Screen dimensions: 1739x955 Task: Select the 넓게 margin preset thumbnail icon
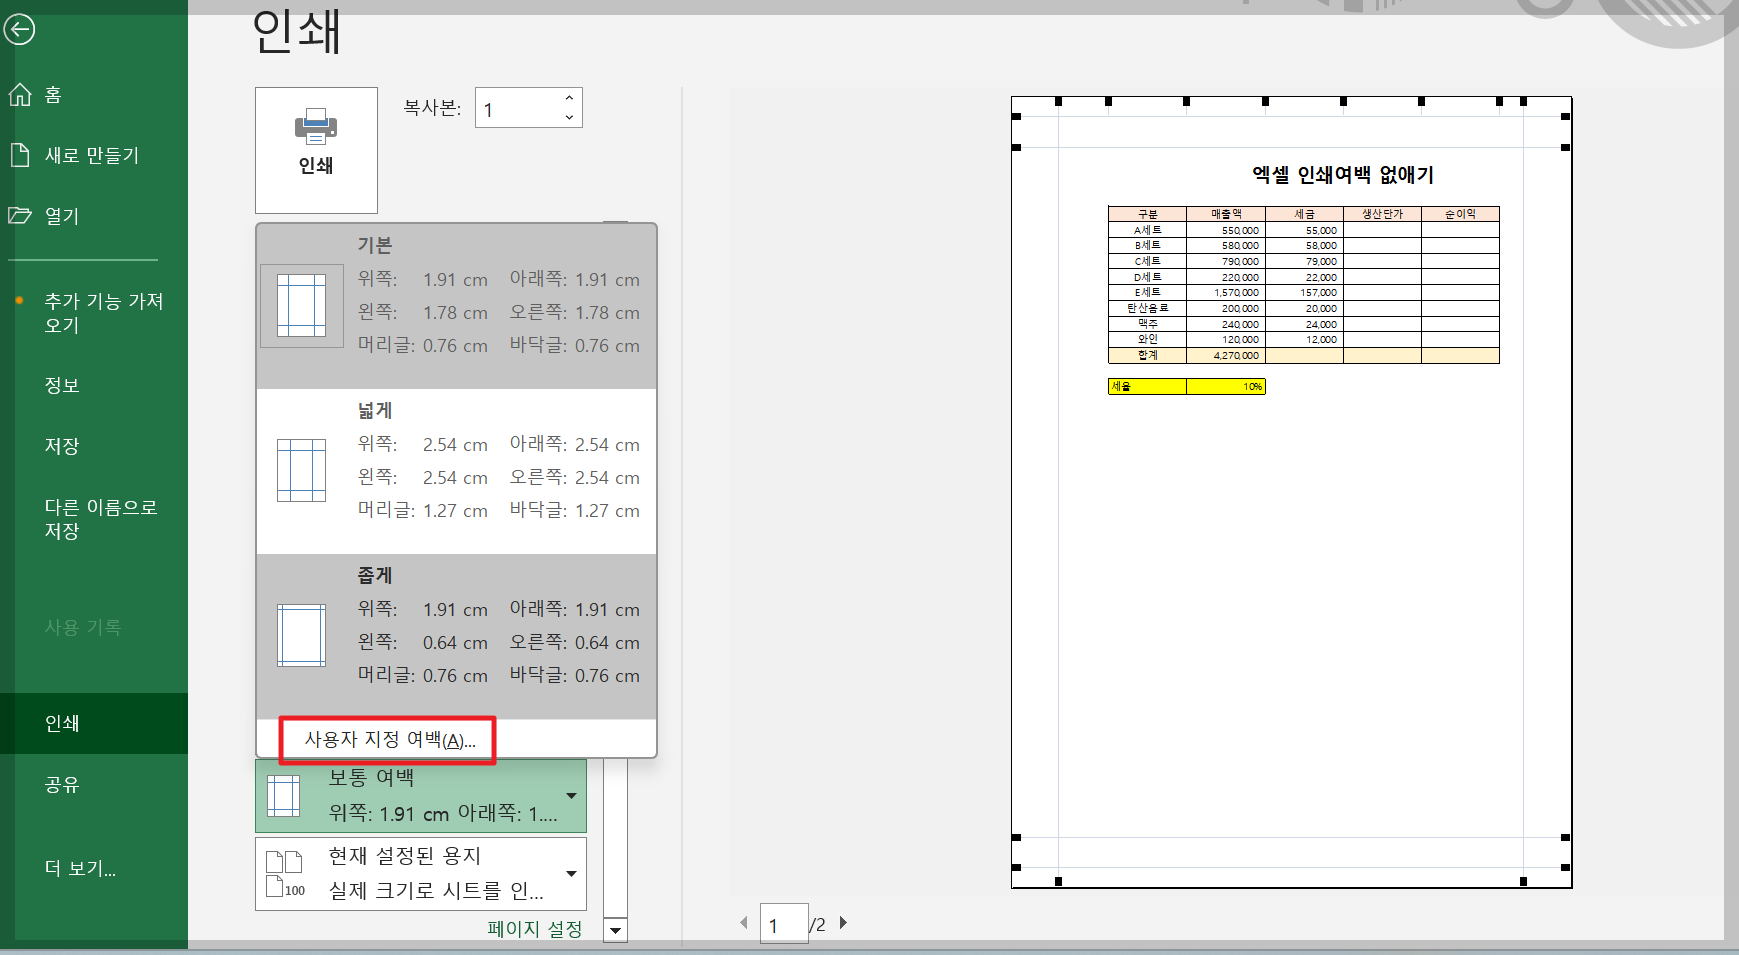coord(301,470)
